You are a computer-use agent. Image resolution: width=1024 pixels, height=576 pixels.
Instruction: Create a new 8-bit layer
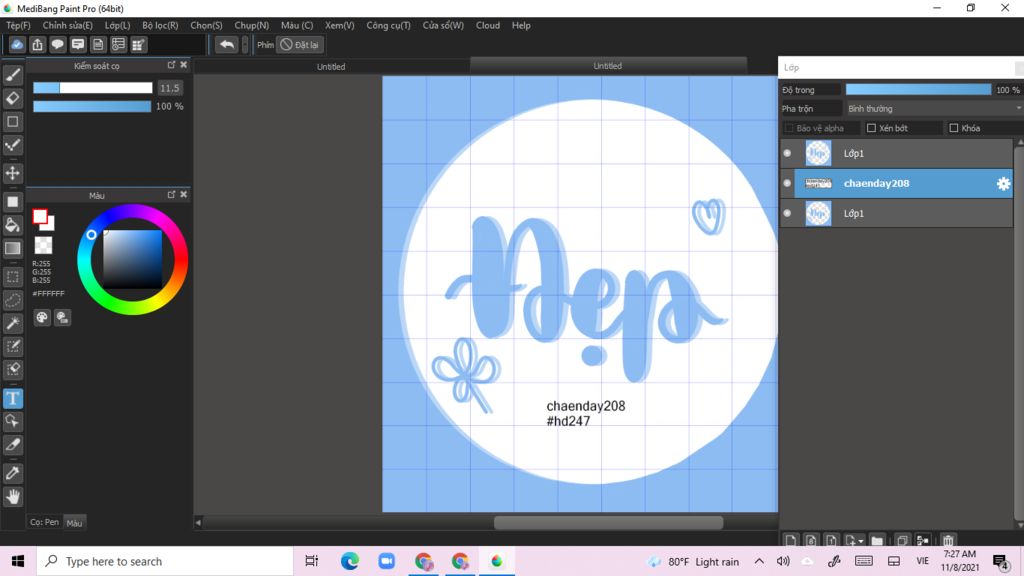point(810,541)
